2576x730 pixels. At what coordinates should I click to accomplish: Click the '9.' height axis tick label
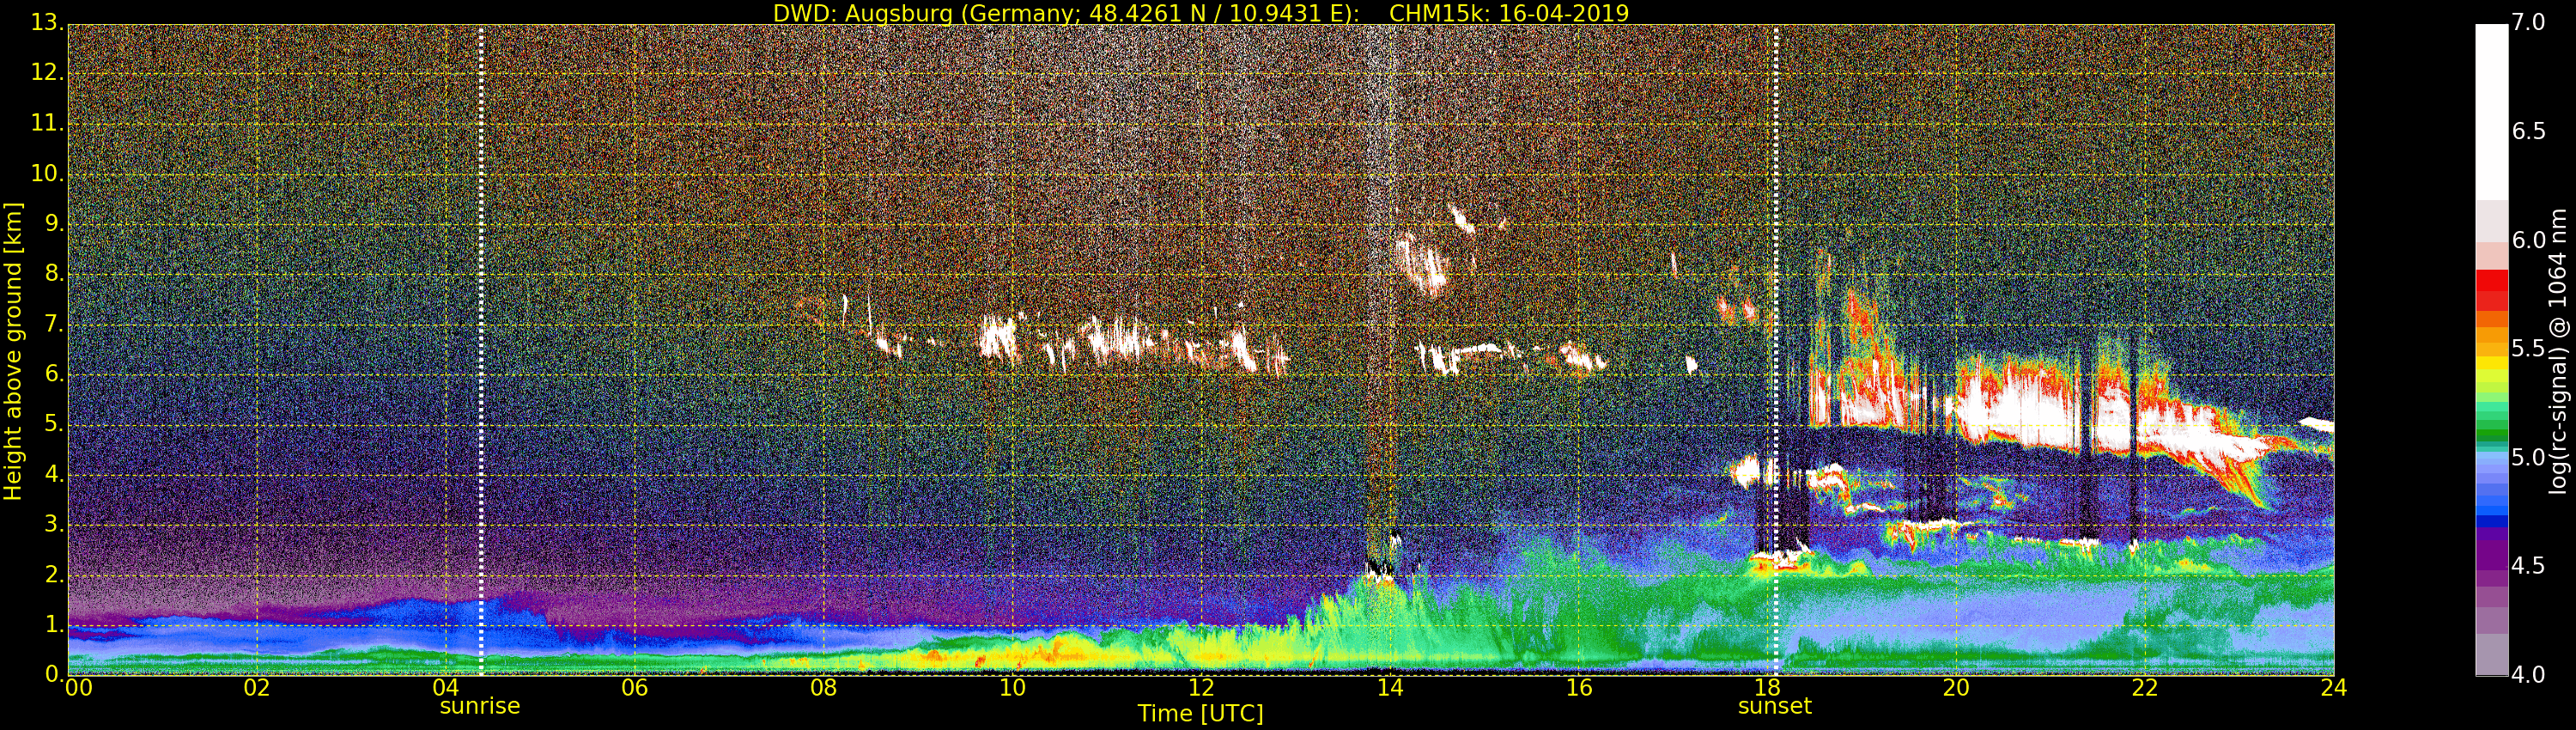pos(54,224)
